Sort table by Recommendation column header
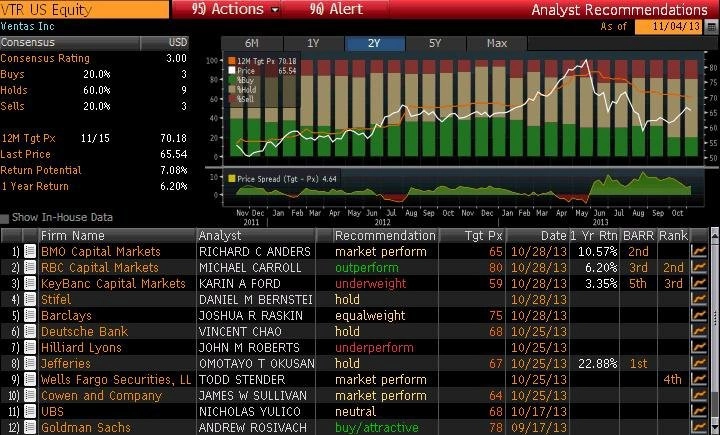This screenshot has height=435, width=720. [385, 236]
